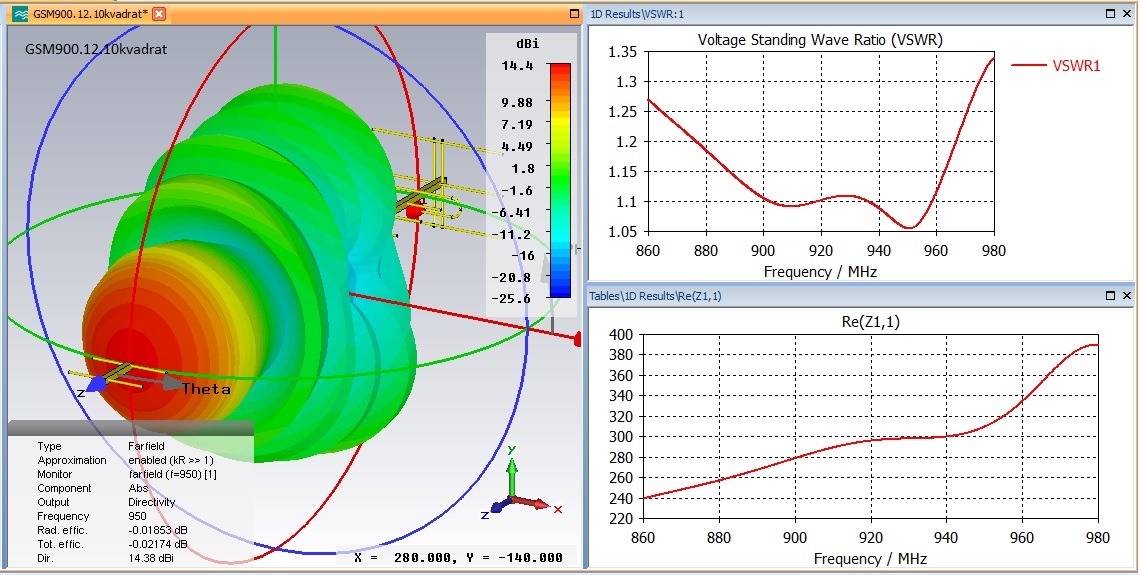Viewport: 1141px width, 575px height.
Task: Click the Voltage Standing Wave Ratio (VSWR) plot title
Action: click(x=820, y=40)
